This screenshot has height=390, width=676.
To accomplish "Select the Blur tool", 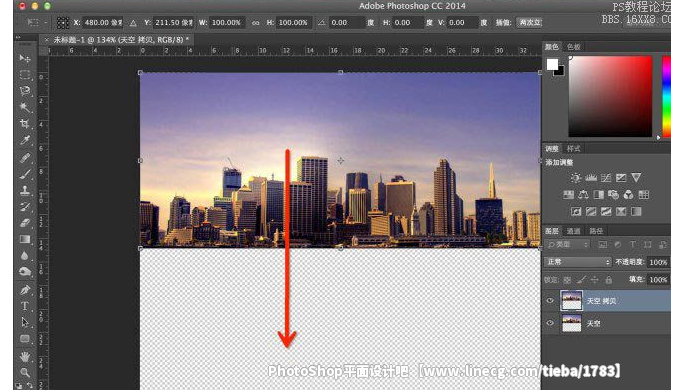I will [x=25, y=256].
